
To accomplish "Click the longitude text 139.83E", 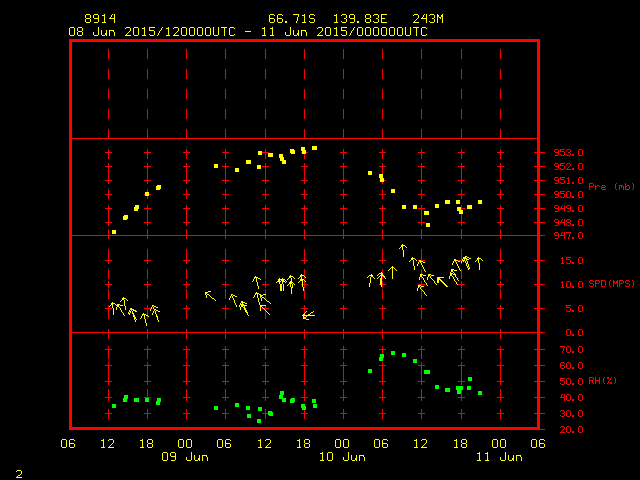I will (x=360, y=19).
